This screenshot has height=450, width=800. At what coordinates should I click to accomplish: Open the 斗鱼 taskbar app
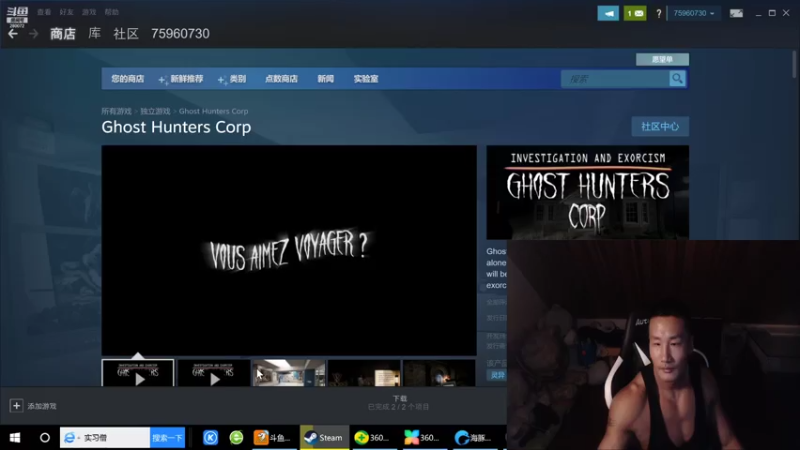pyautogui.click(x=273, y=438)
